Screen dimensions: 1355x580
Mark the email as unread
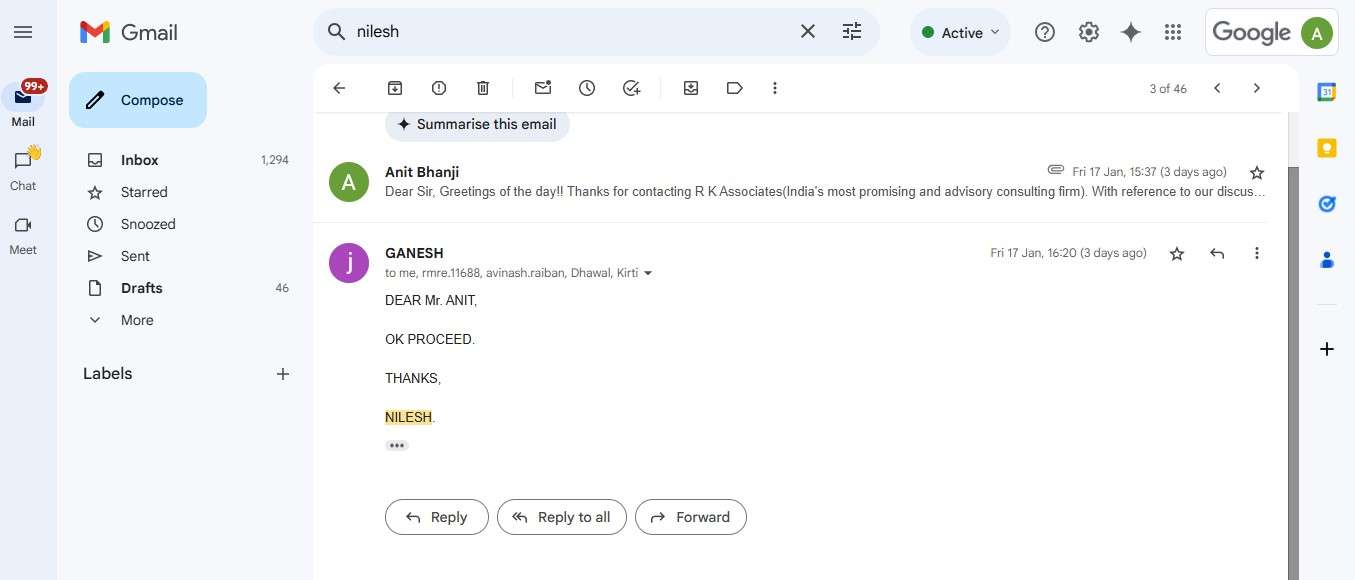[x=543, y=88]
